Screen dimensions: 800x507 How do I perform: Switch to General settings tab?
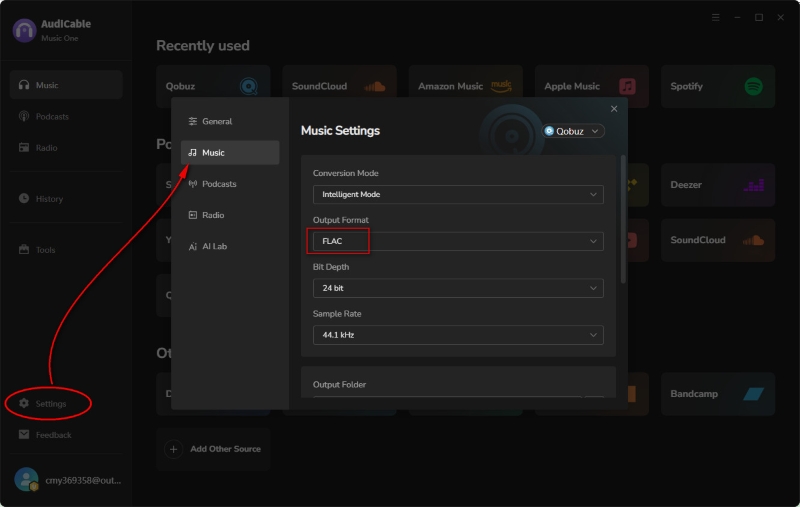coord(230,121)
